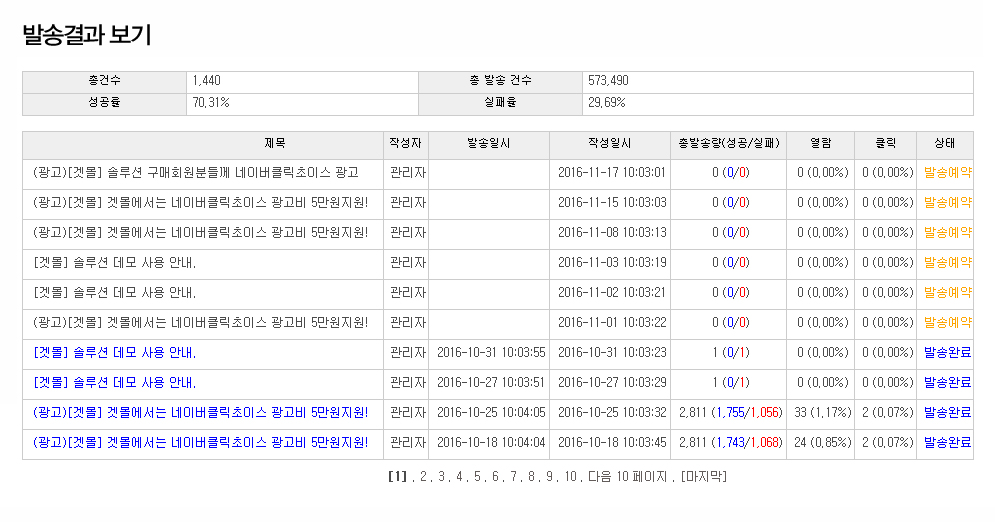Jump to last page via '[마지막]'

pos(703,476)
